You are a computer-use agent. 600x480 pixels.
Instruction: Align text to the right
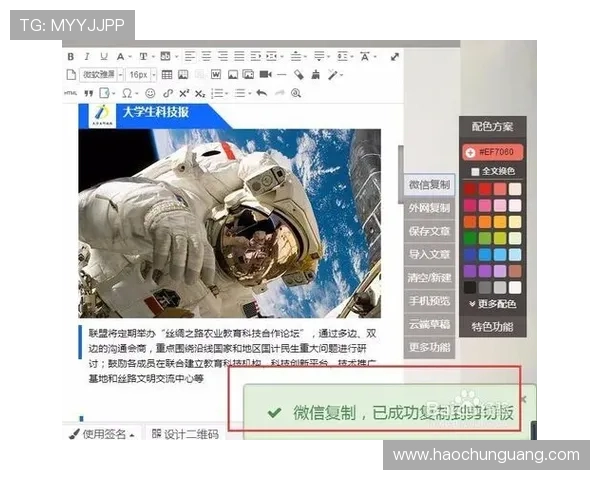pyautogui.click(x=223, y=57)
